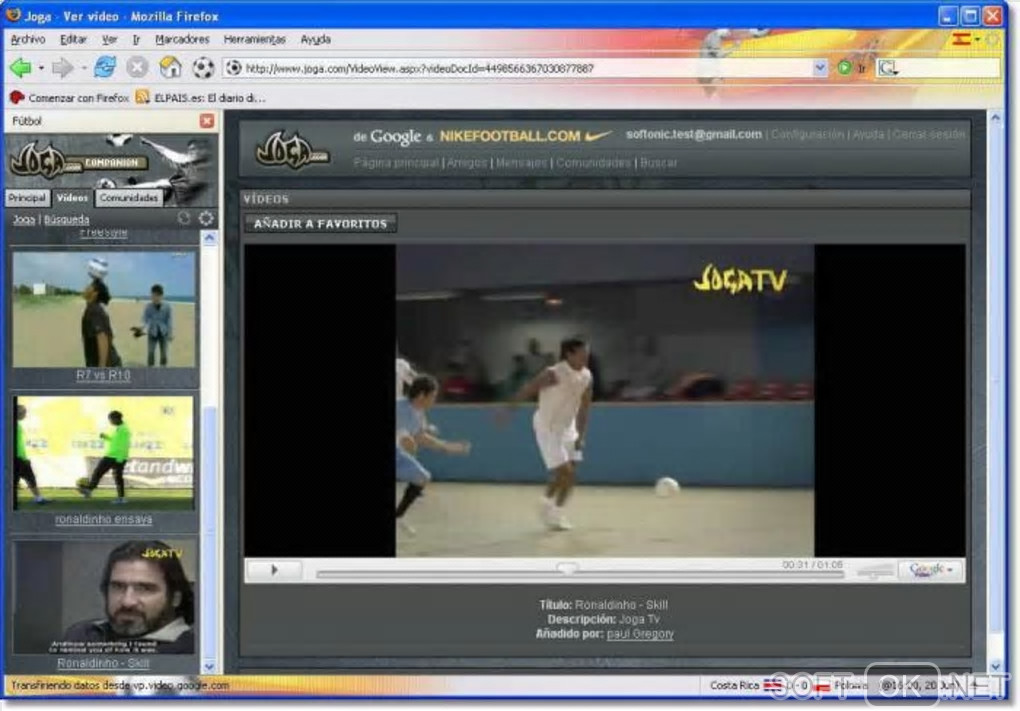Switch to the Videos tab in sidebar

point(72,198)
